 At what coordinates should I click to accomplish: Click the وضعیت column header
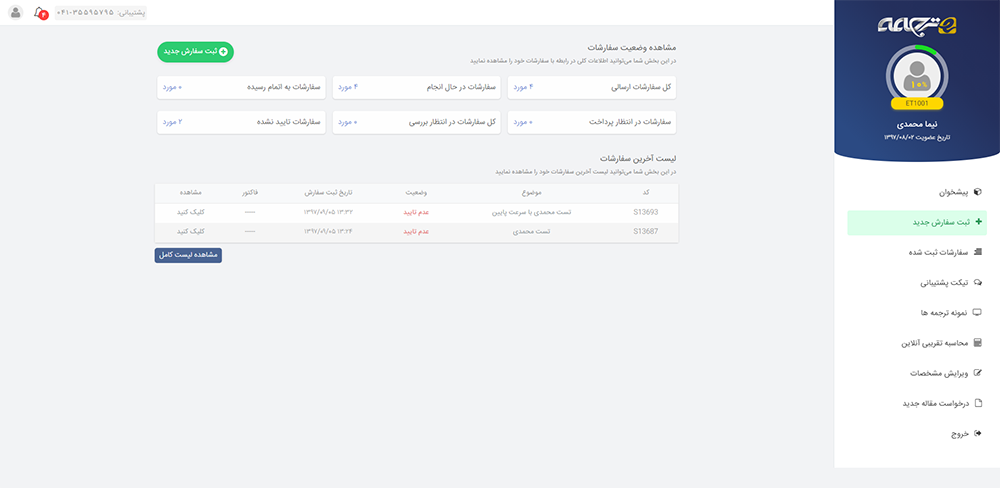(x=416, y=193)
